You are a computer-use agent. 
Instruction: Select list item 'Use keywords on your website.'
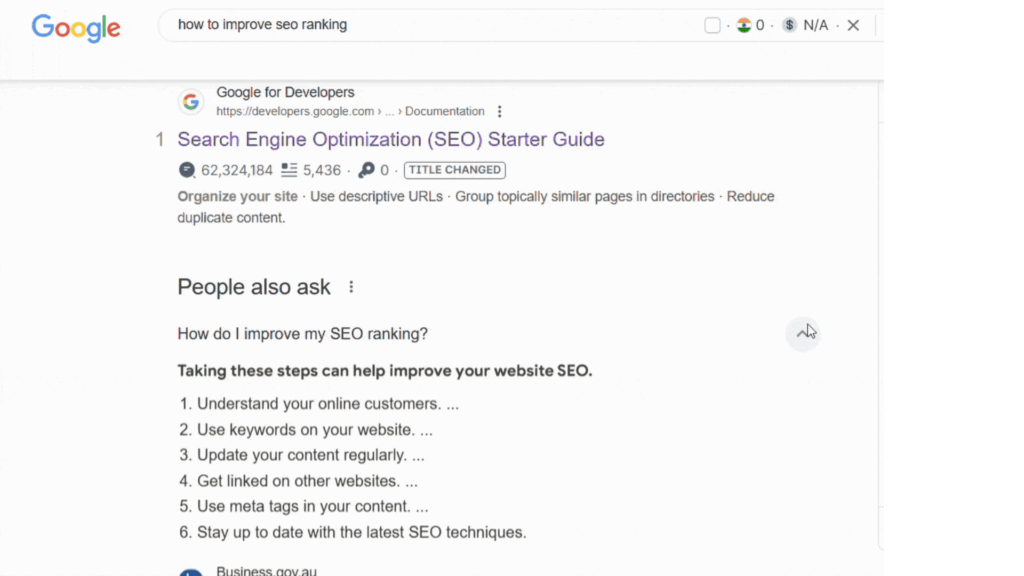pos(306,430)
